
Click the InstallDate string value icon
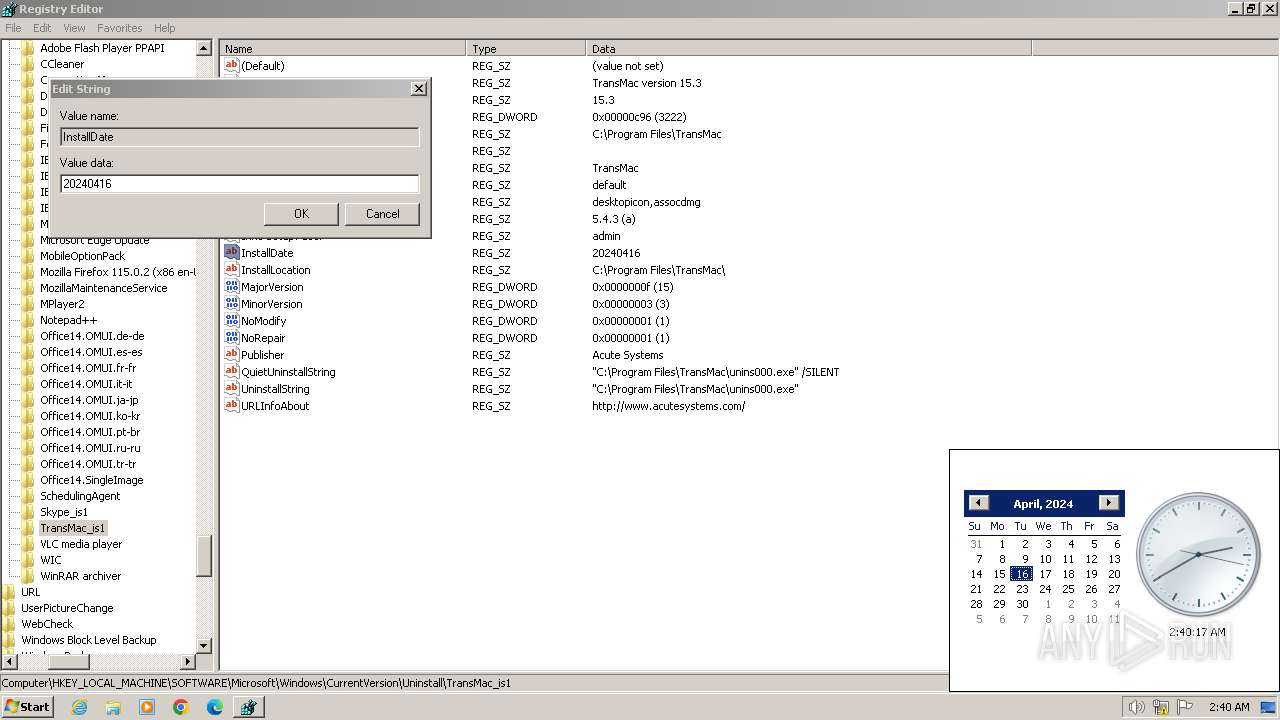232,253
